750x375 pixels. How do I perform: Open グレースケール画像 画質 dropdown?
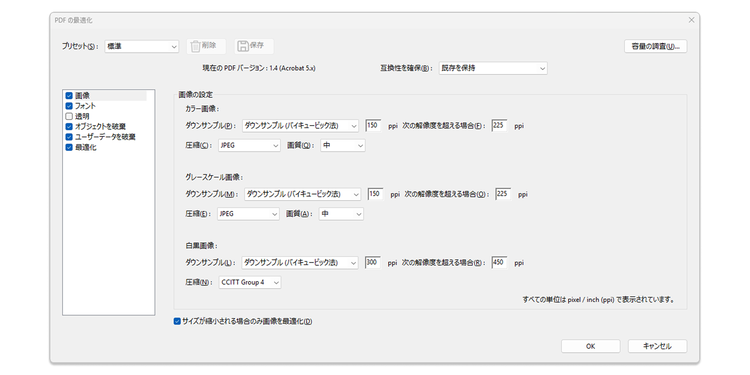point(341,214)
